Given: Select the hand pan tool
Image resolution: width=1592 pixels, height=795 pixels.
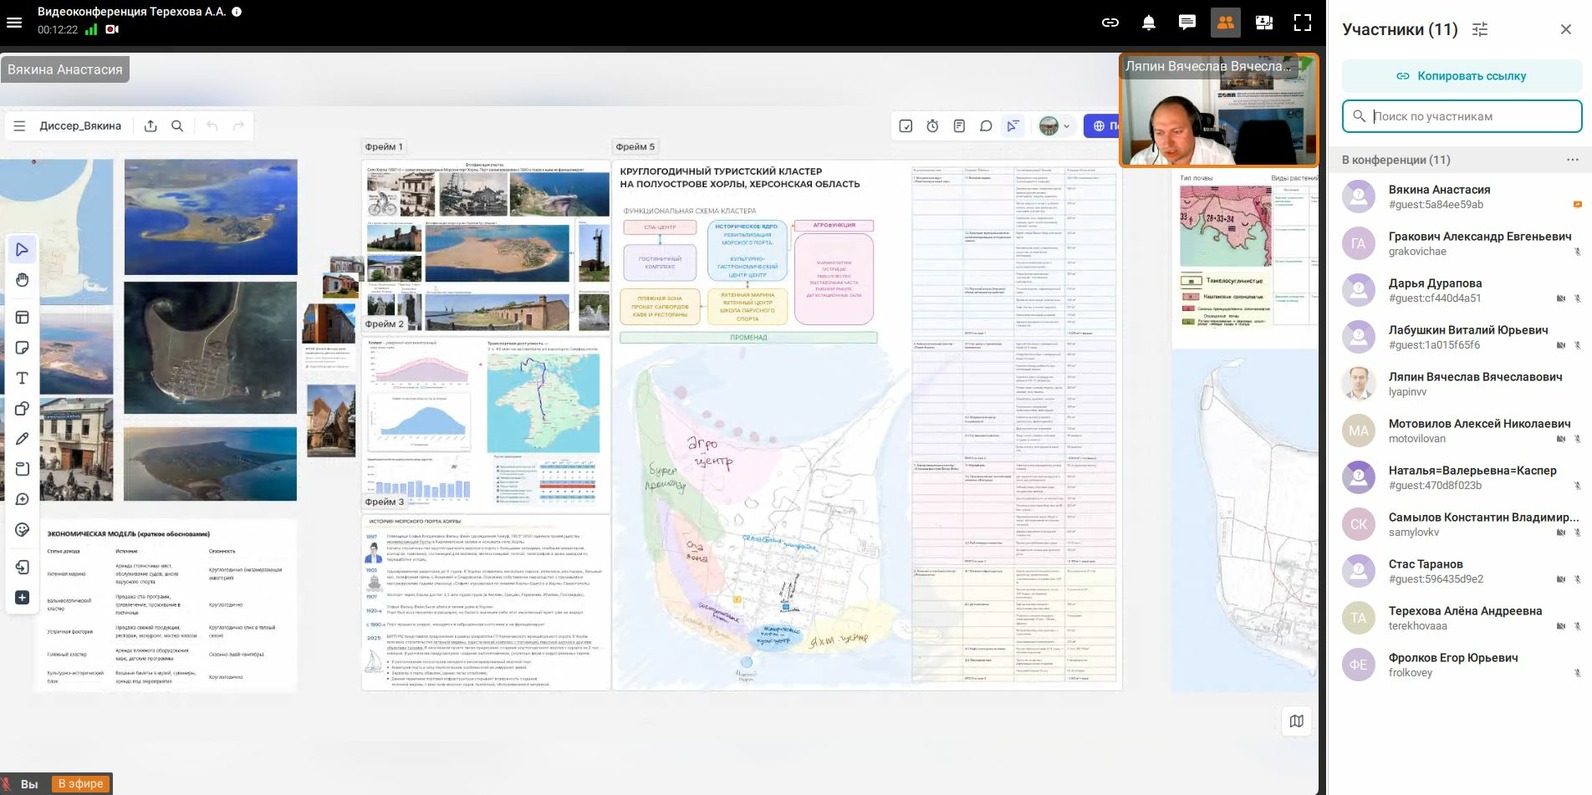Looking at the screenshot, I should pyautogui.click(x=22, y=280).
